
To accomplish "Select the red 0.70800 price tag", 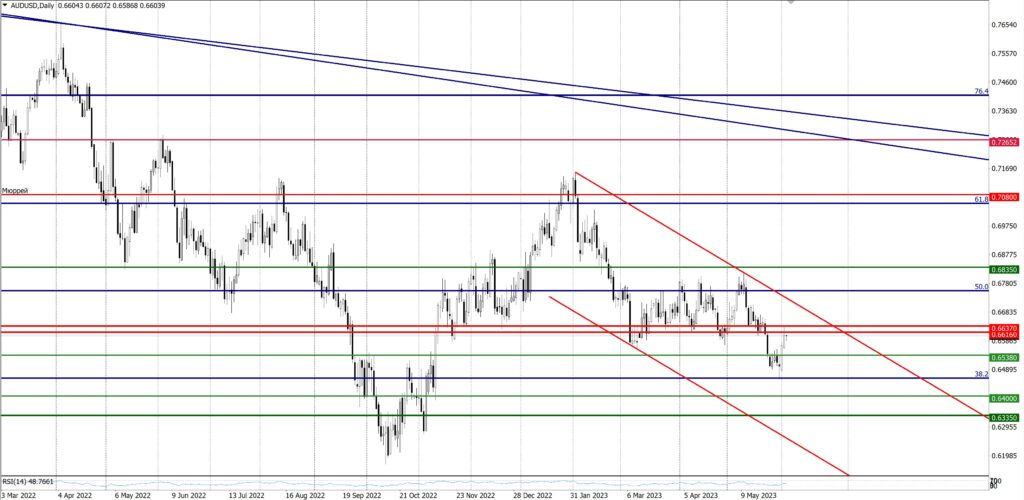I will point(1004,198).
